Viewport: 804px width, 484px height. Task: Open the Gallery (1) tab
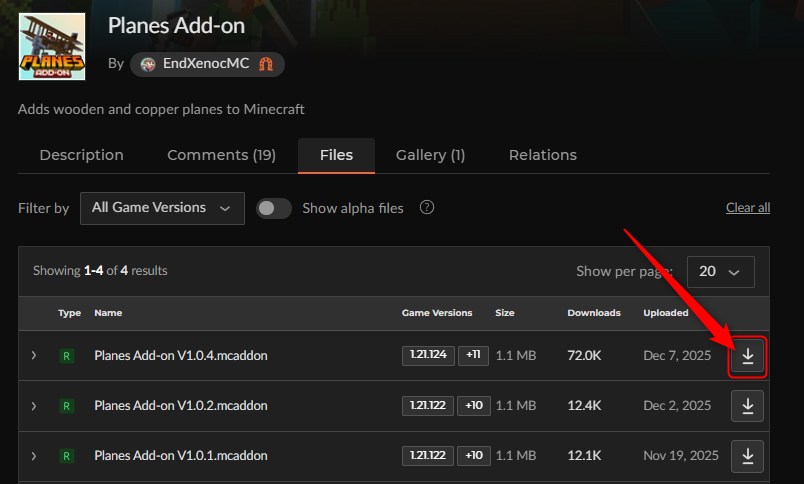click(x=430, y=155)
